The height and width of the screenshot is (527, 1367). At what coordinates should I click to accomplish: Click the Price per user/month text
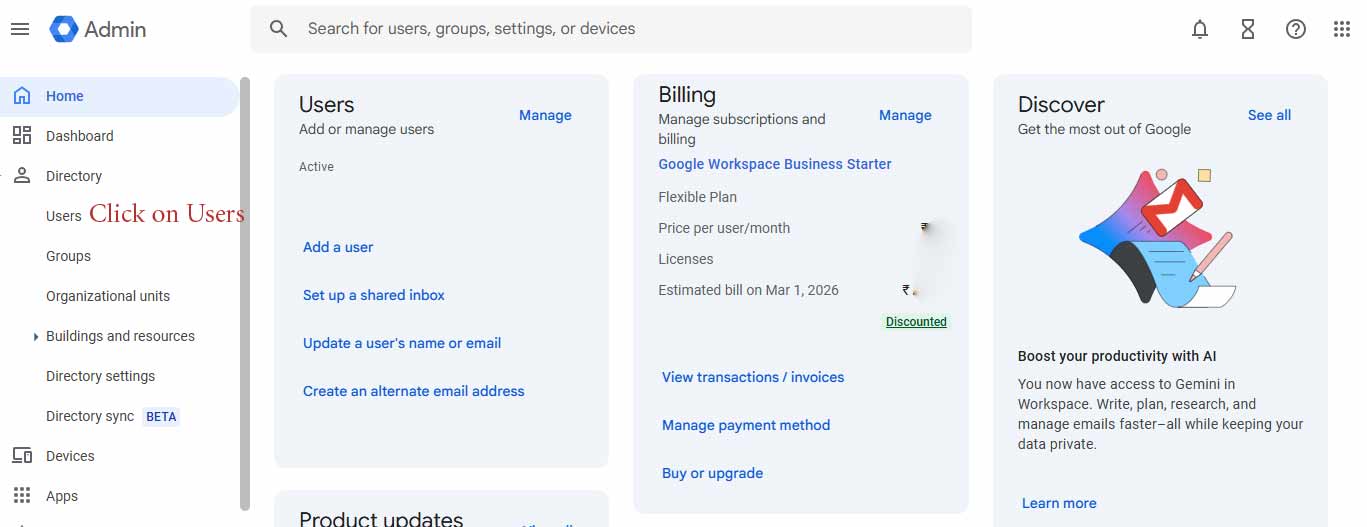724,228
